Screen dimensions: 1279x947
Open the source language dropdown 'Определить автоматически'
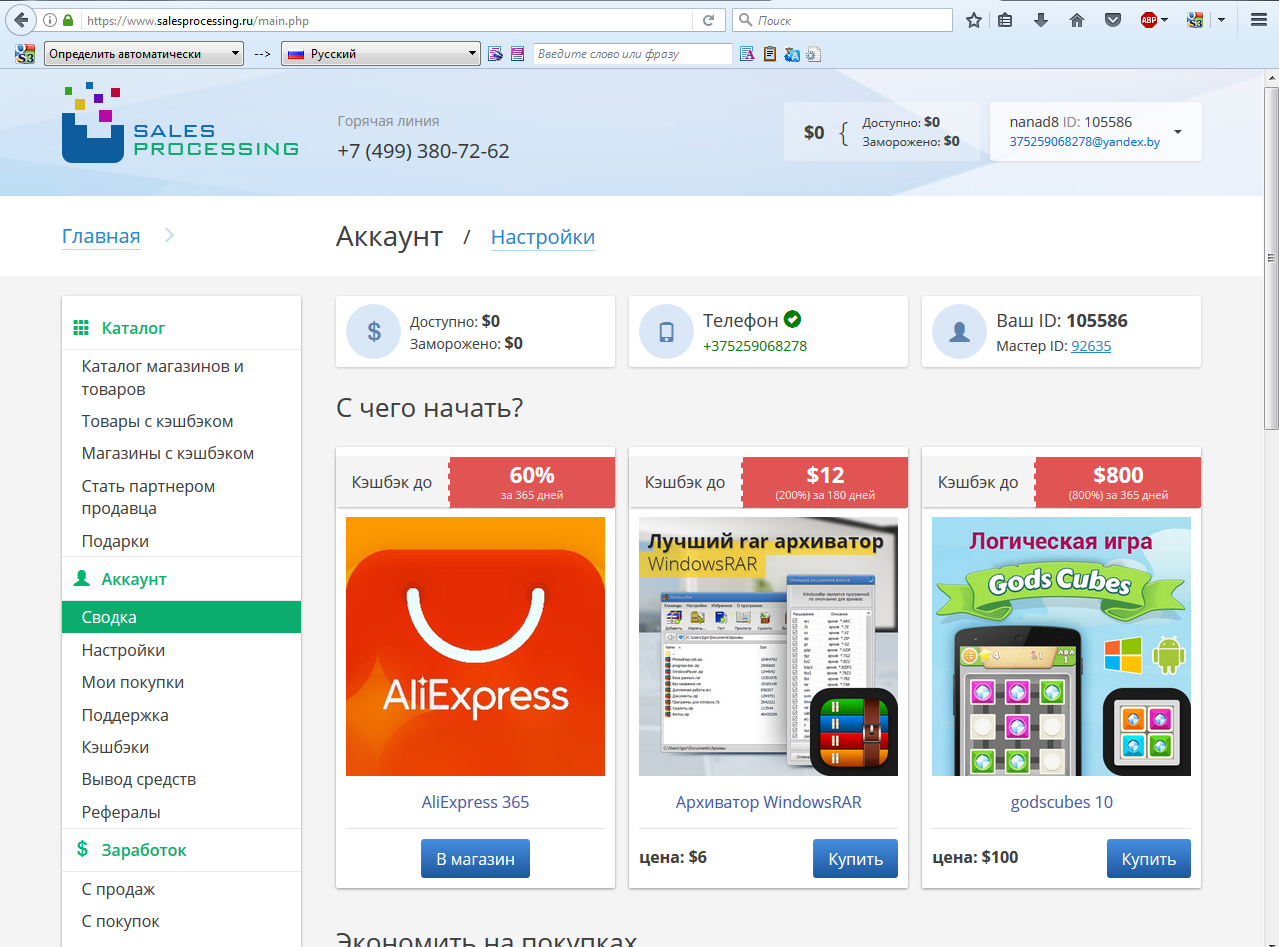point(144,54)
